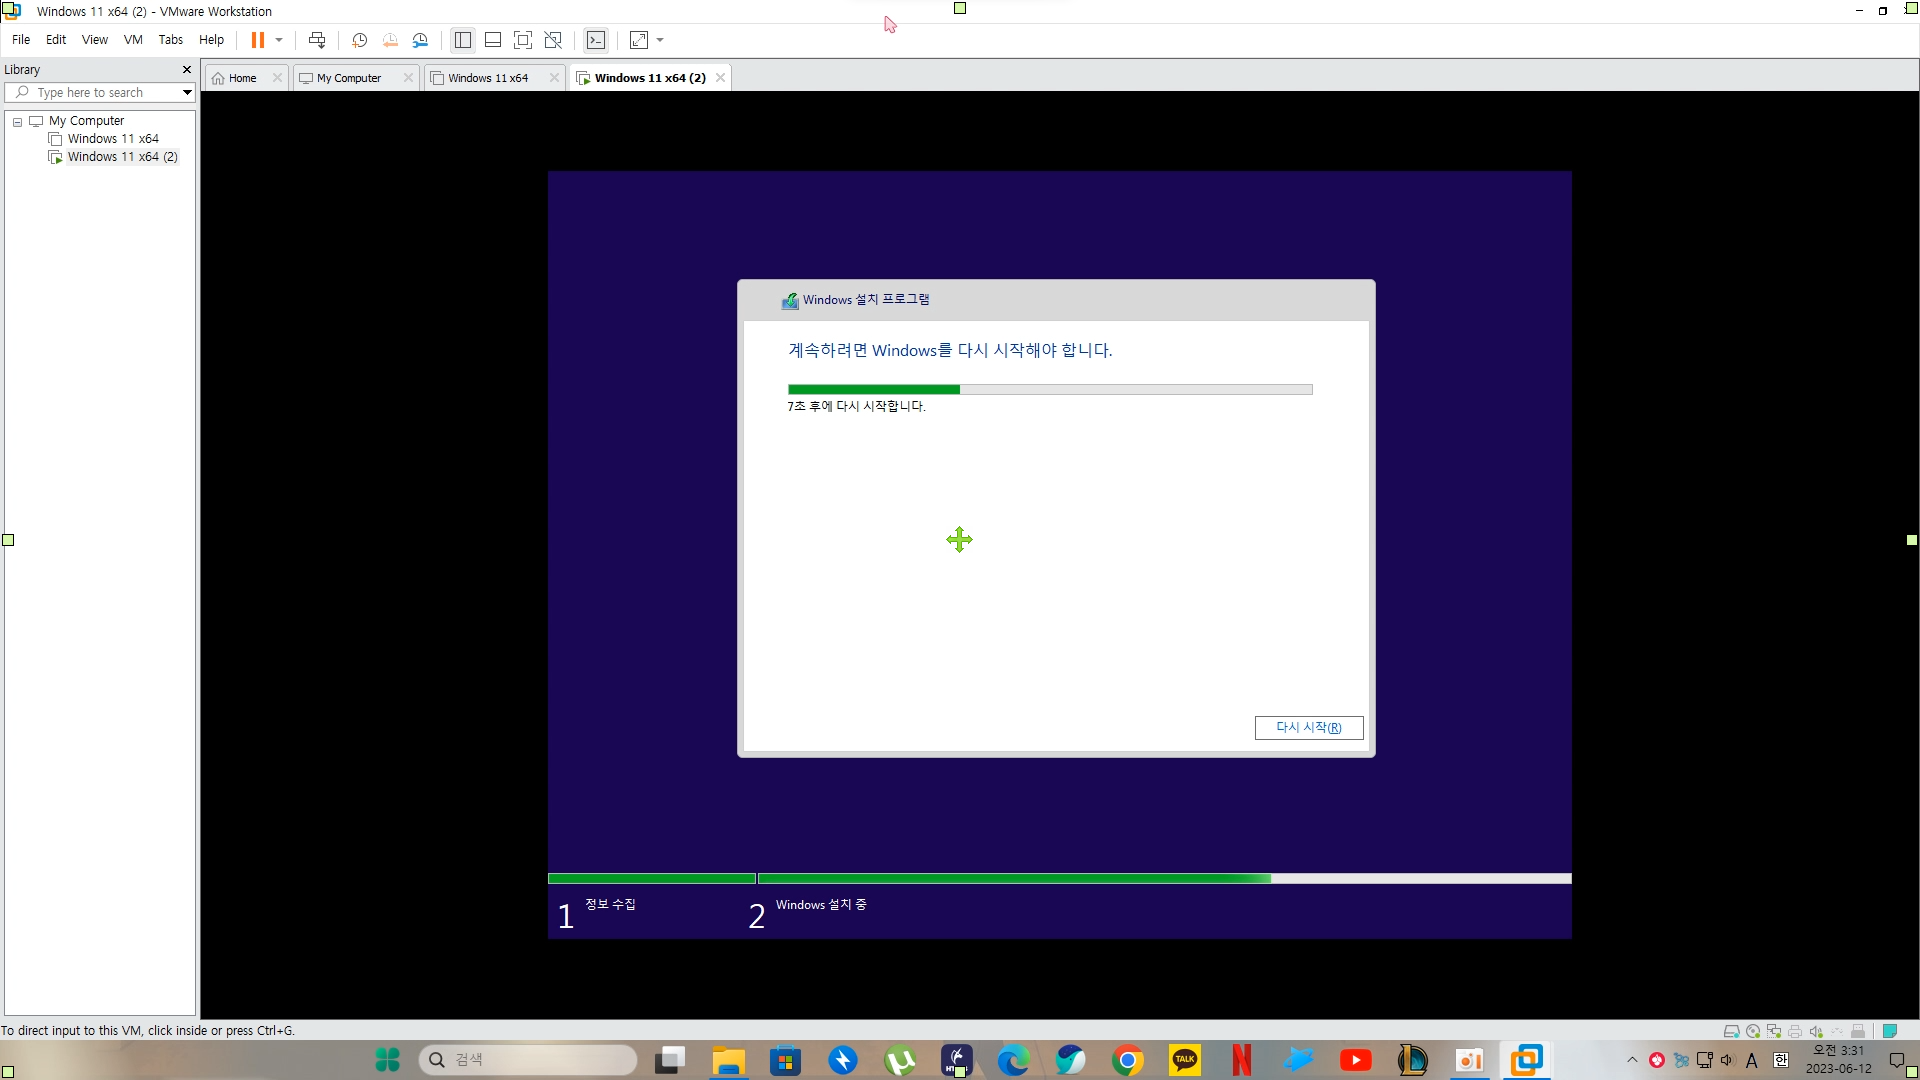
Task: Click the printer status icon
Action: coord(1794,1031)
